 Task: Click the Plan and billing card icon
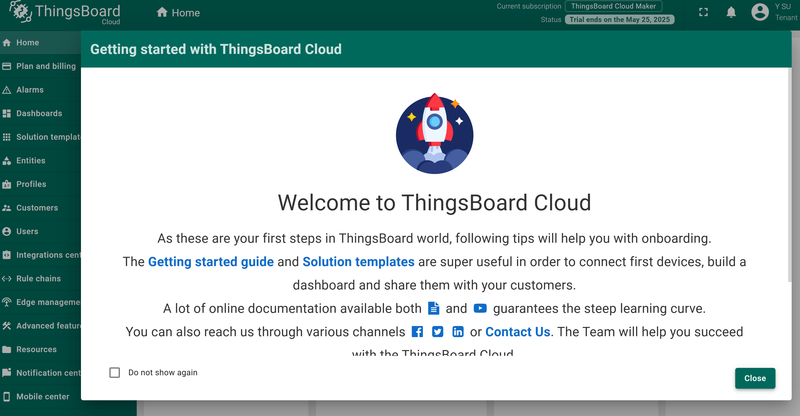coord(7,66)
